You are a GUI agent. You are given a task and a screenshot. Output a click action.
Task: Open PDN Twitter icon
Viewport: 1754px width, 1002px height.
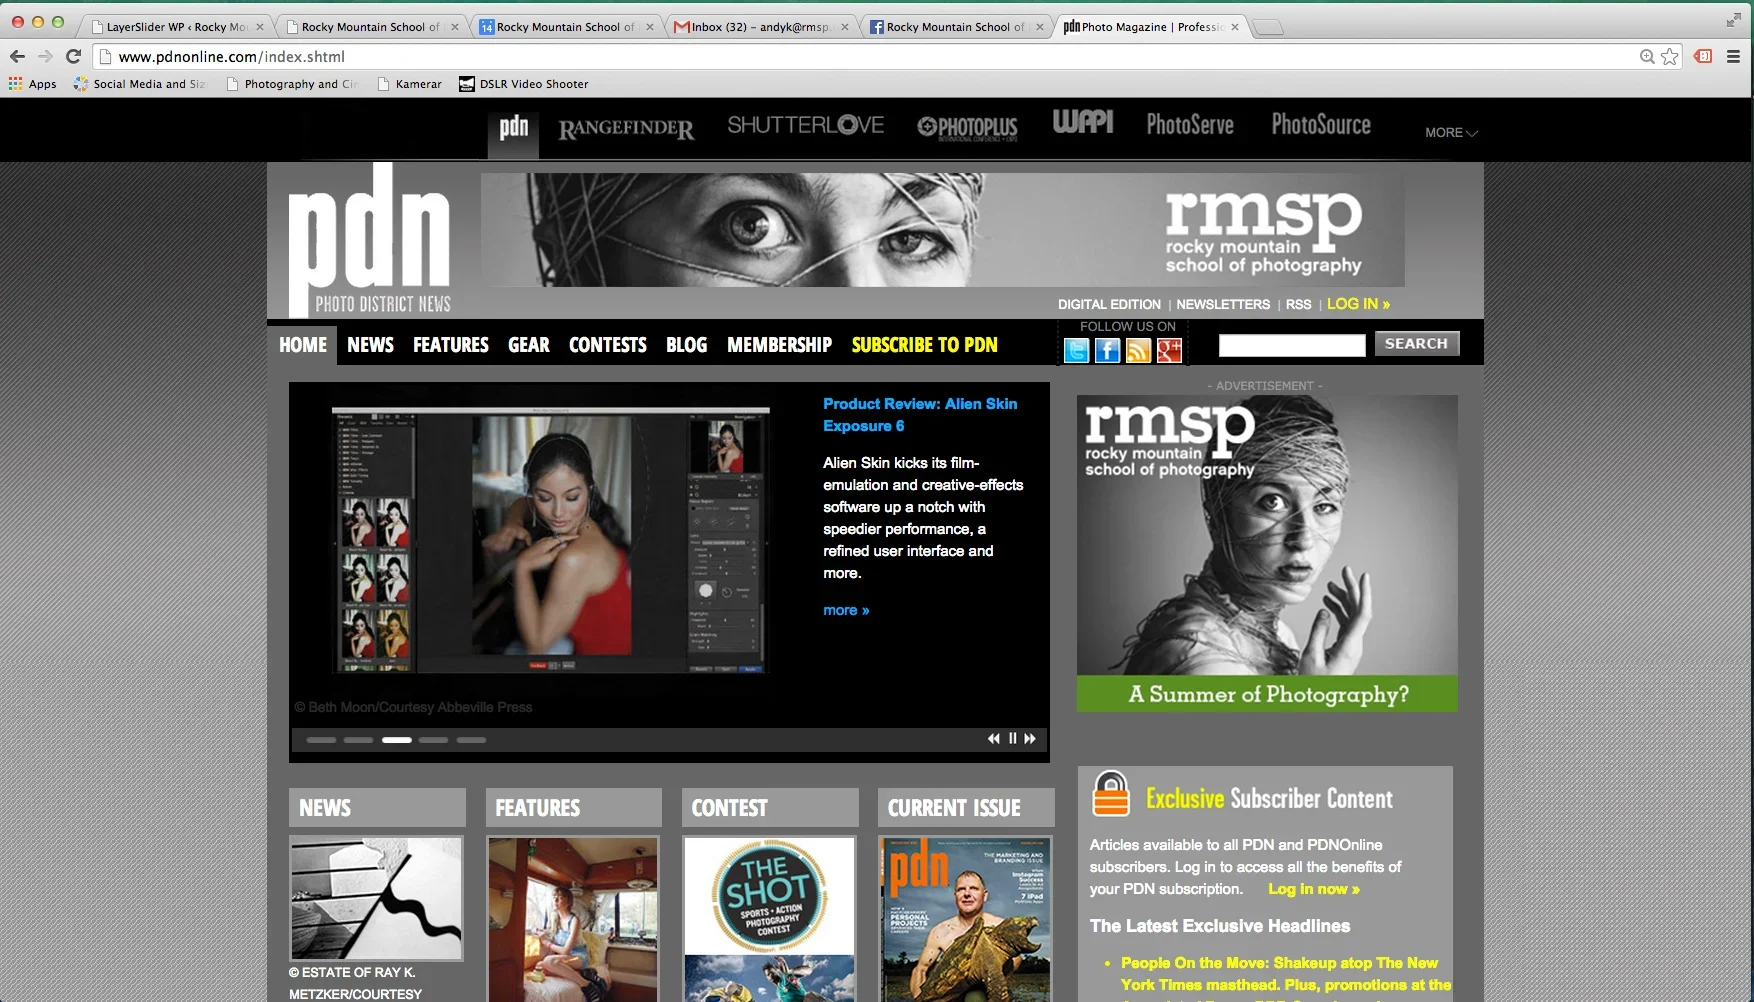1076,350
